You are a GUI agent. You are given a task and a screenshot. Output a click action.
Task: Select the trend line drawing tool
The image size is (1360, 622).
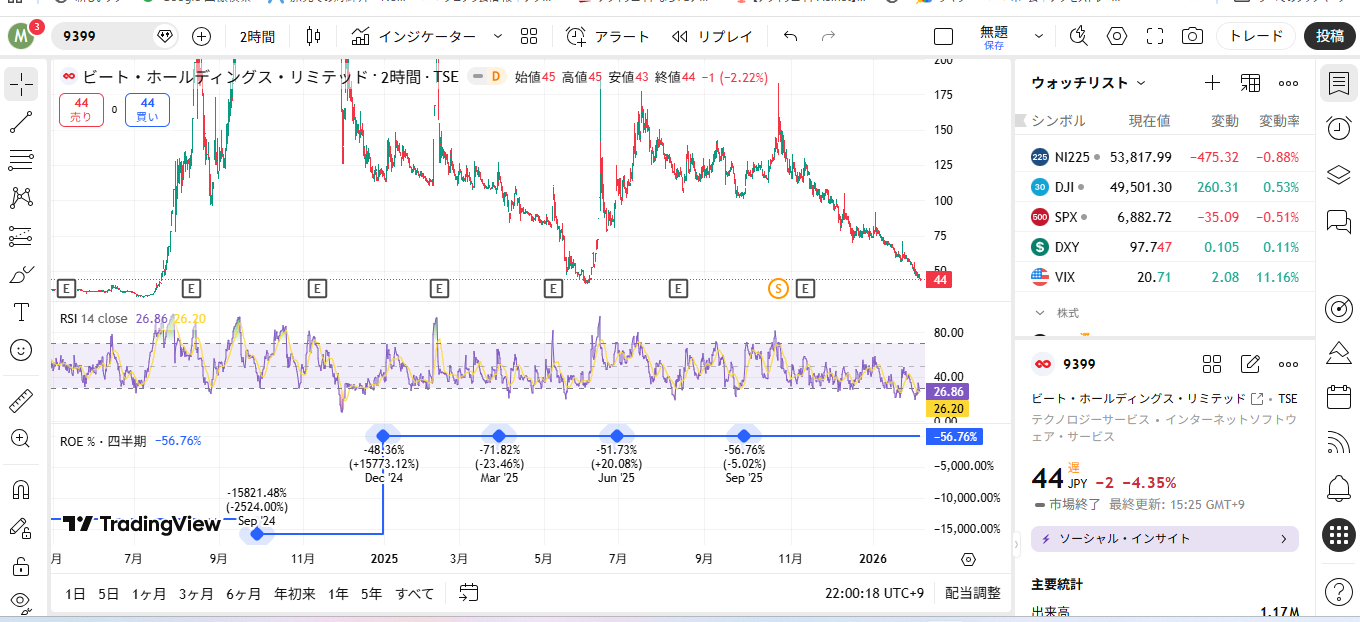click(21, 123)
